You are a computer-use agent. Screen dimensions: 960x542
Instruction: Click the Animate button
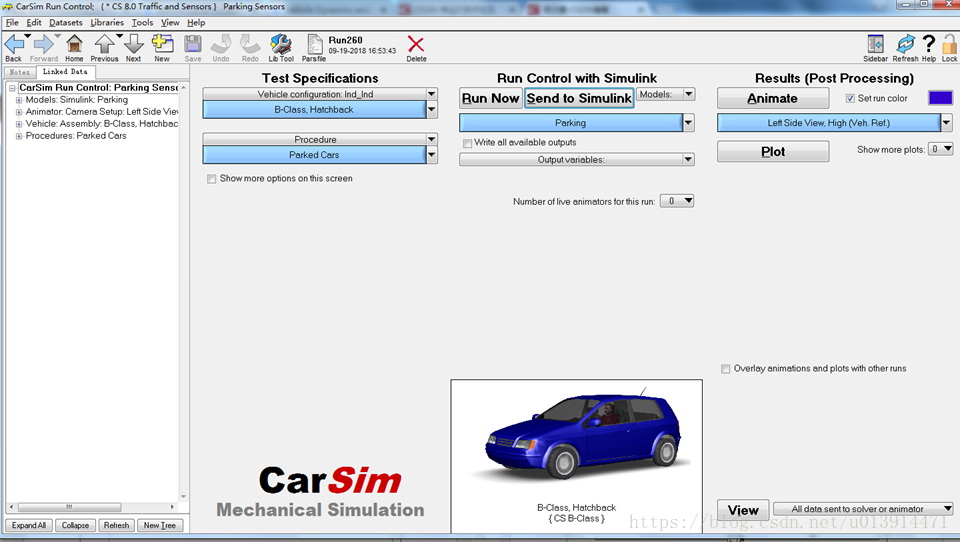[773, 98]
